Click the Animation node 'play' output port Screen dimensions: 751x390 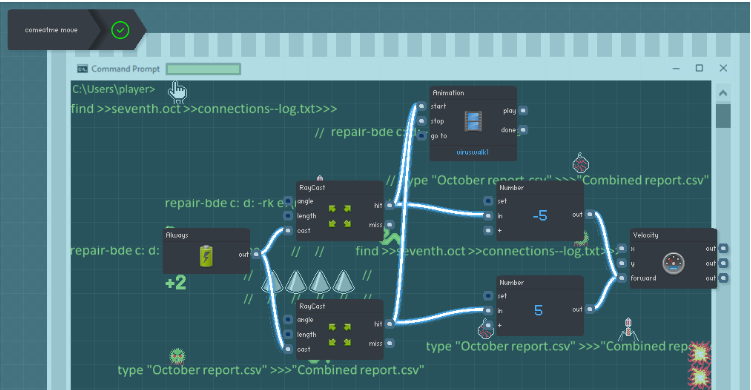click(x=523, y=110)
